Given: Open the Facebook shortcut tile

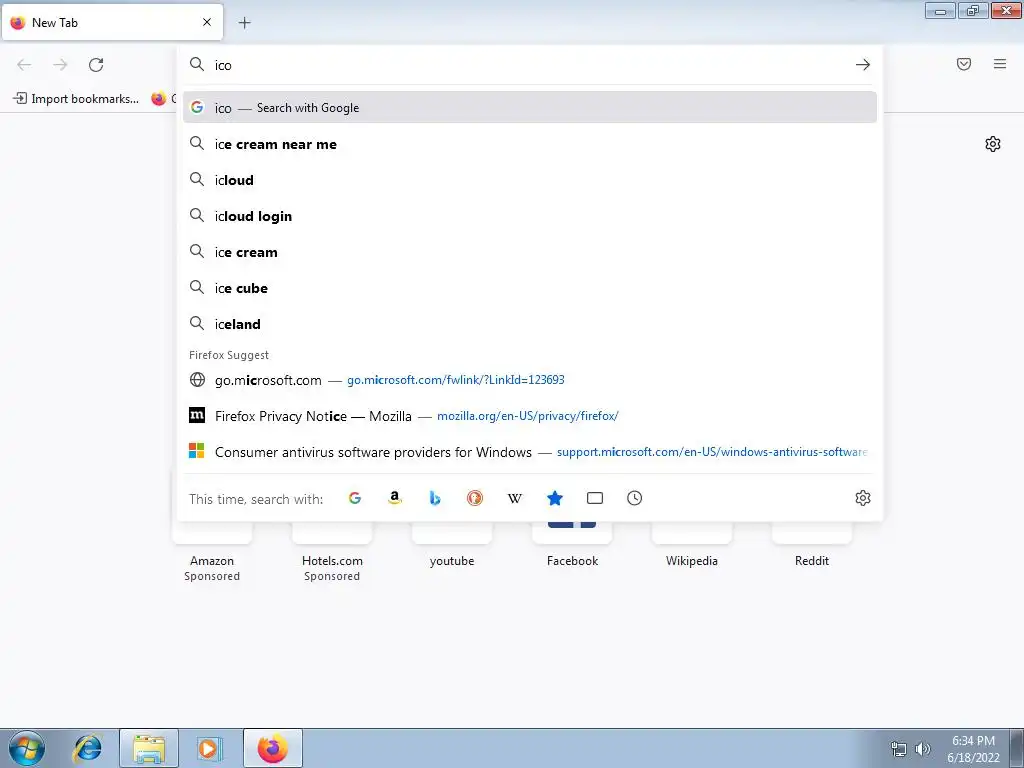Looking at the screenshot, I should click(x=572, y=545).
